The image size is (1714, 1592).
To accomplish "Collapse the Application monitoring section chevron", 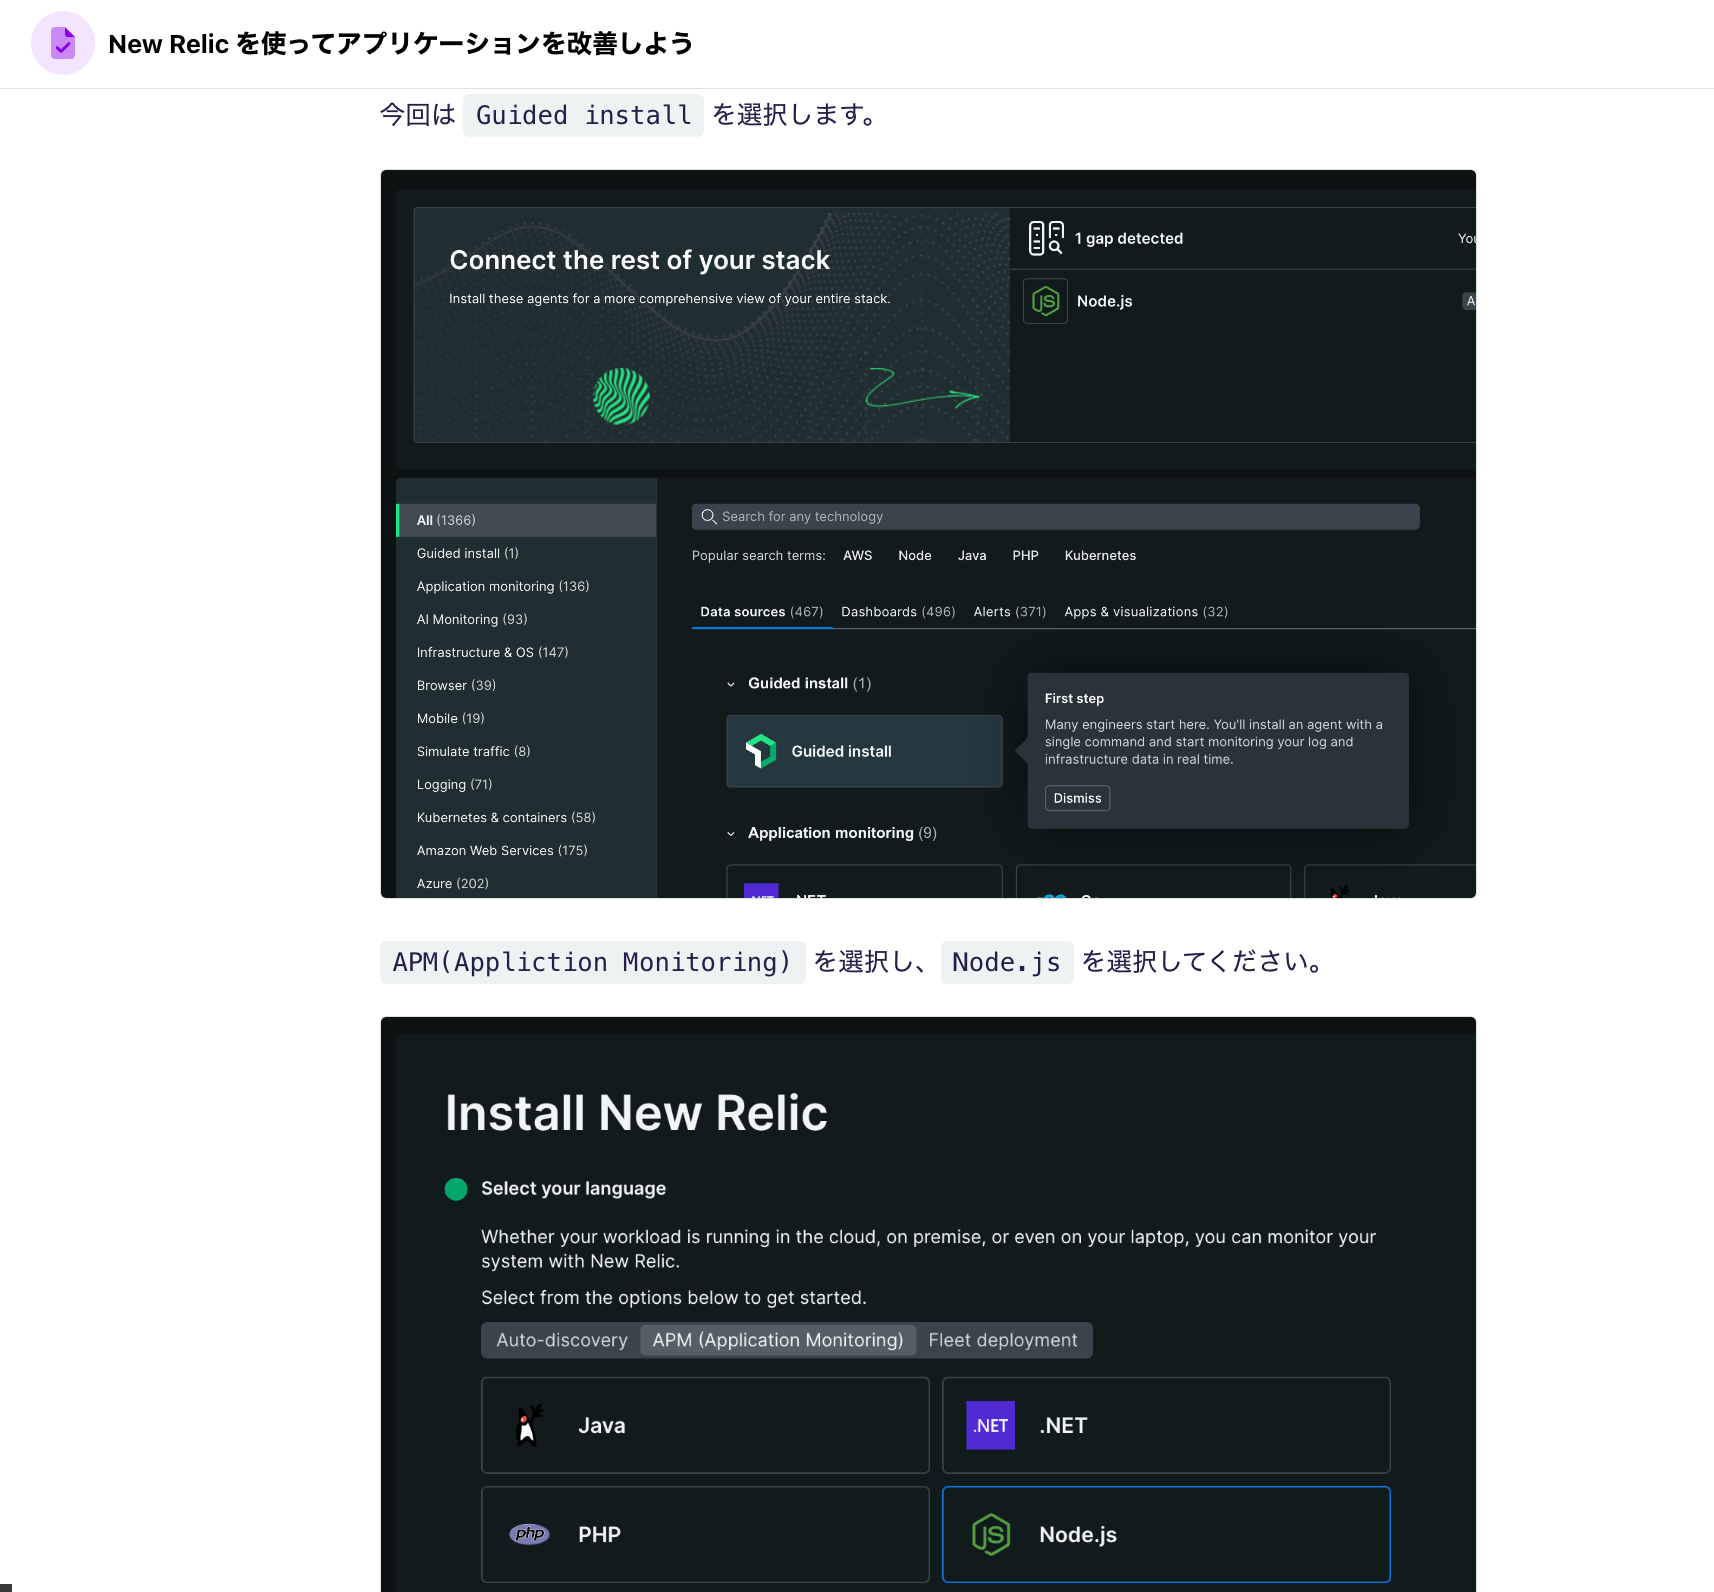I will [731, 834].
